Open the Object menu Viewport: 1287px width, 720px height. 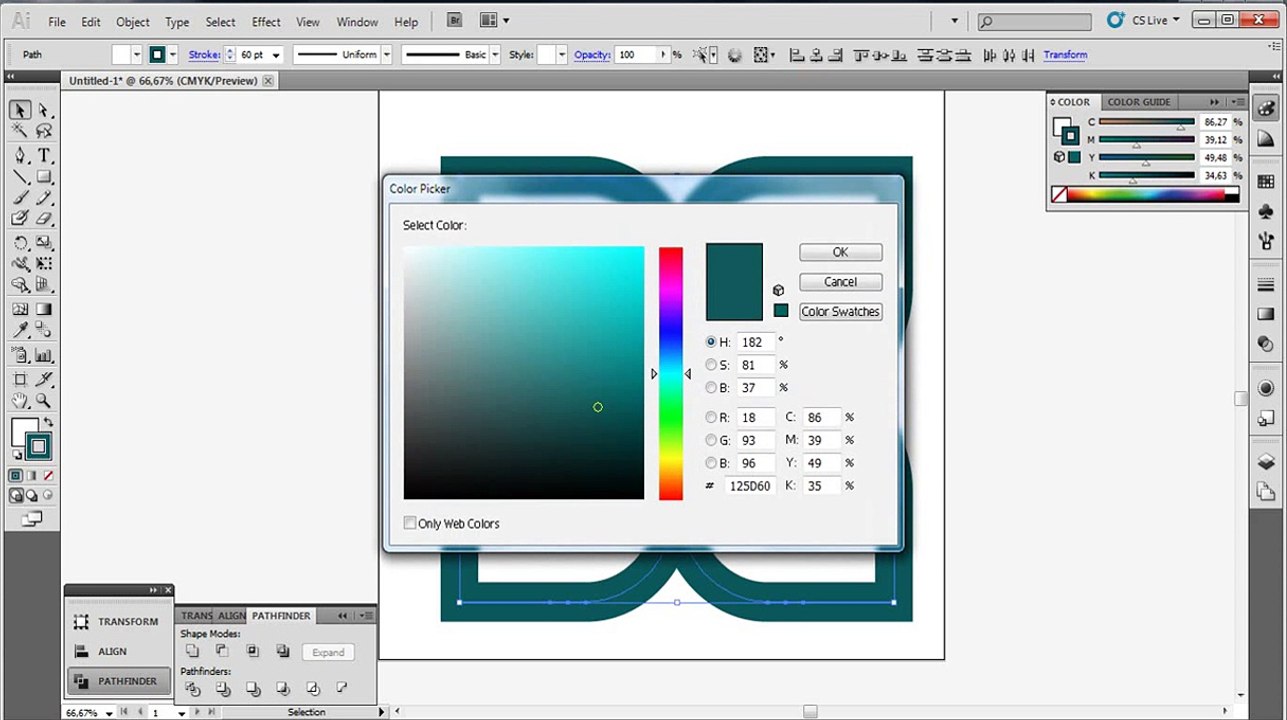click(133, 22)
